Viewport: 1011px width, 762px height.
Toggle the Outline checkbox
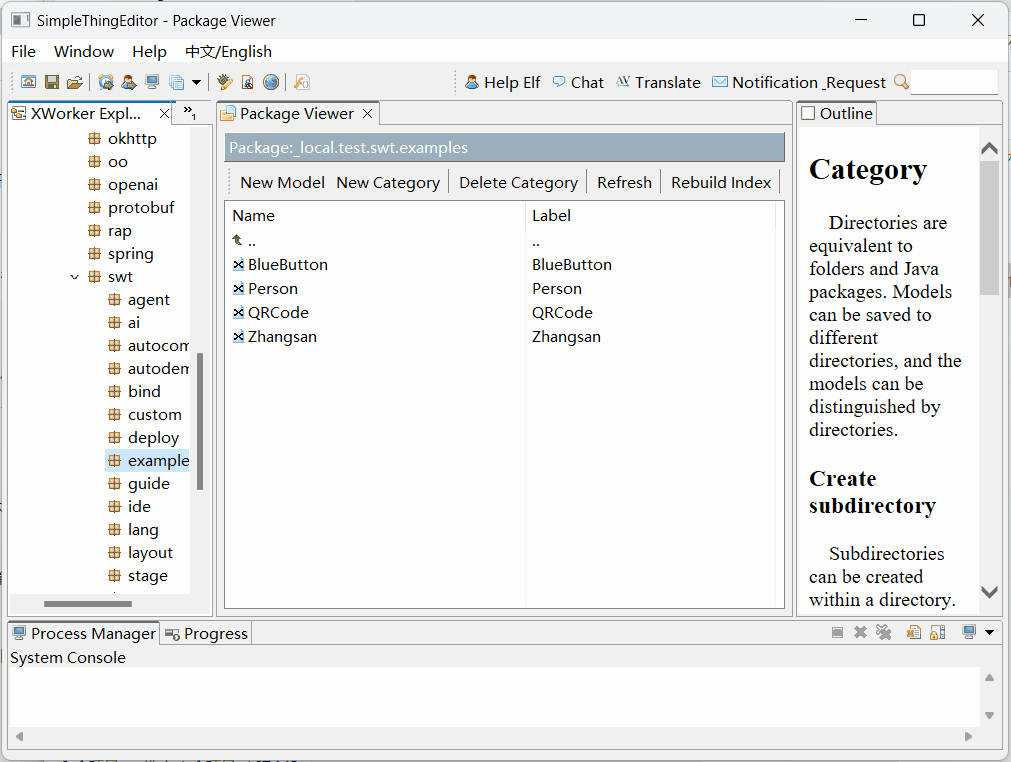click(808, 114)
